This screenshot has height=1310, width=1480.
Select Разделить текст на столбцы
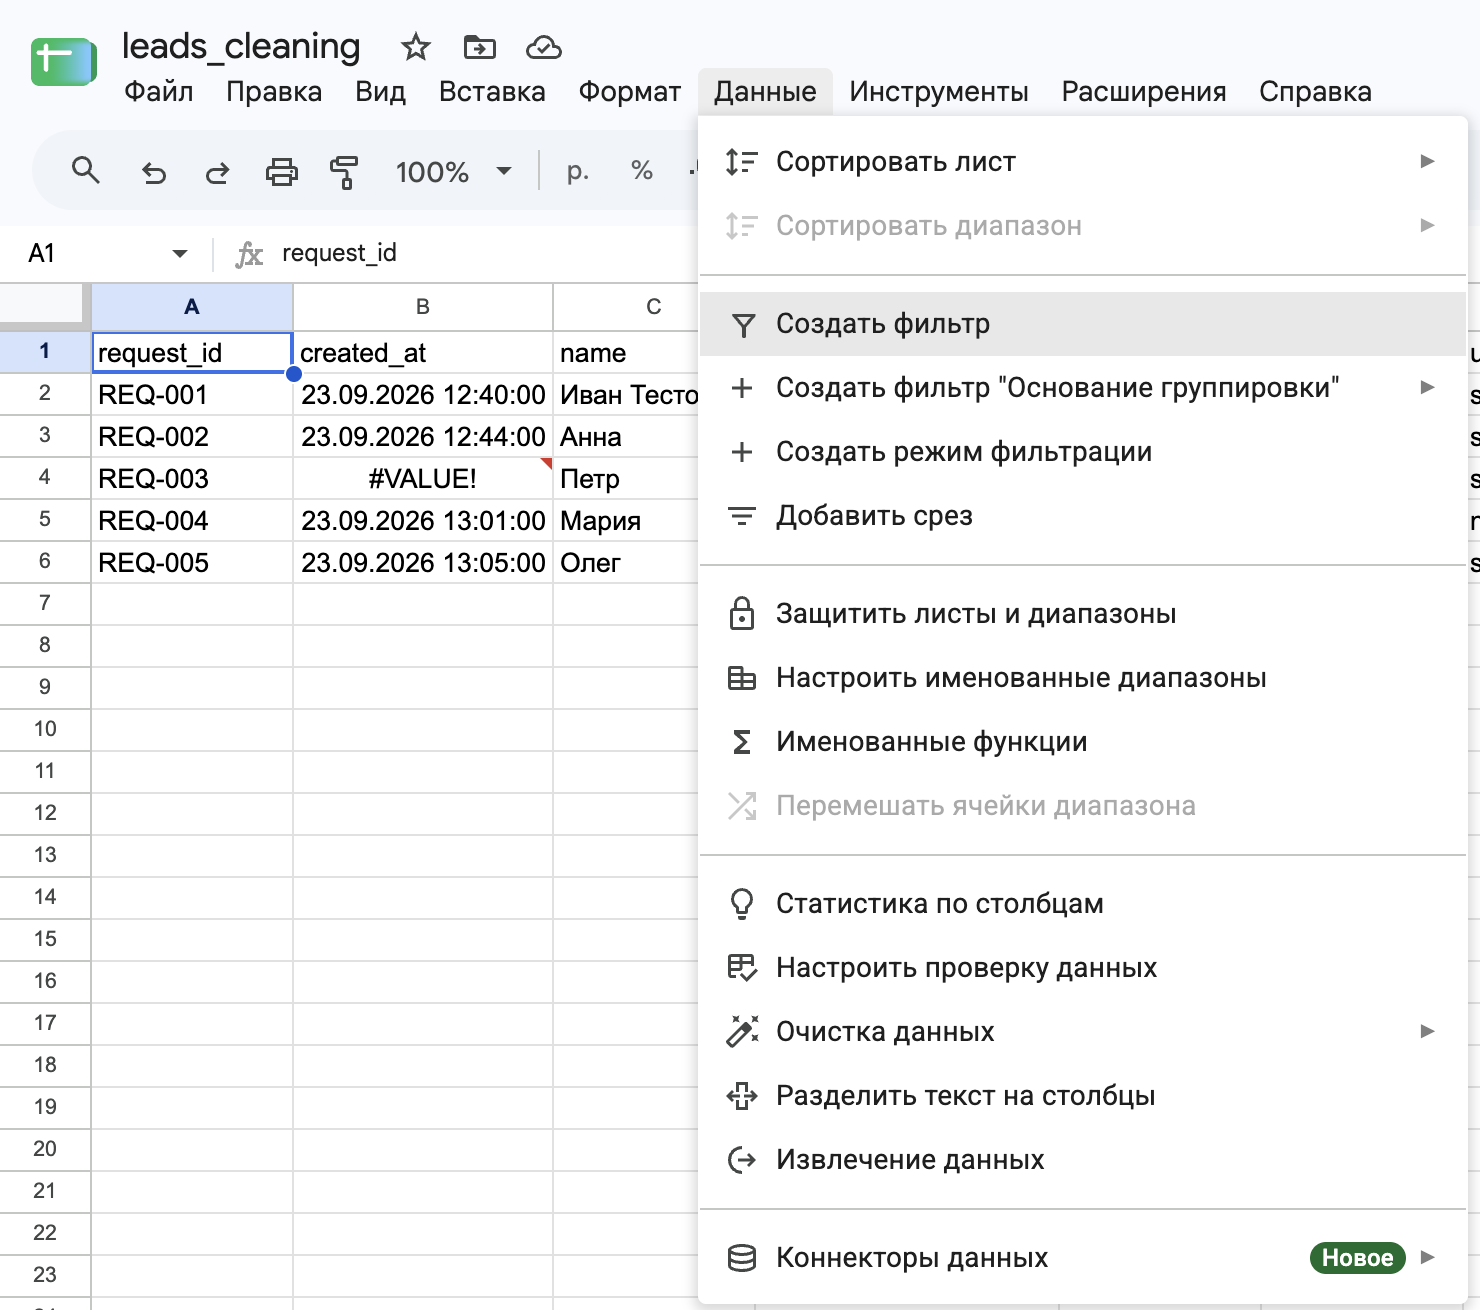pyautogui.click(x=1083, y=1096)
